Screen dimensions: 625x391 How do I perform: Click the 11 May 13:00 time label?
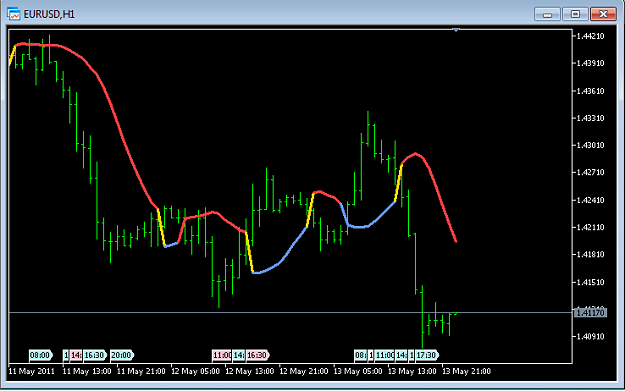[87, 371]
